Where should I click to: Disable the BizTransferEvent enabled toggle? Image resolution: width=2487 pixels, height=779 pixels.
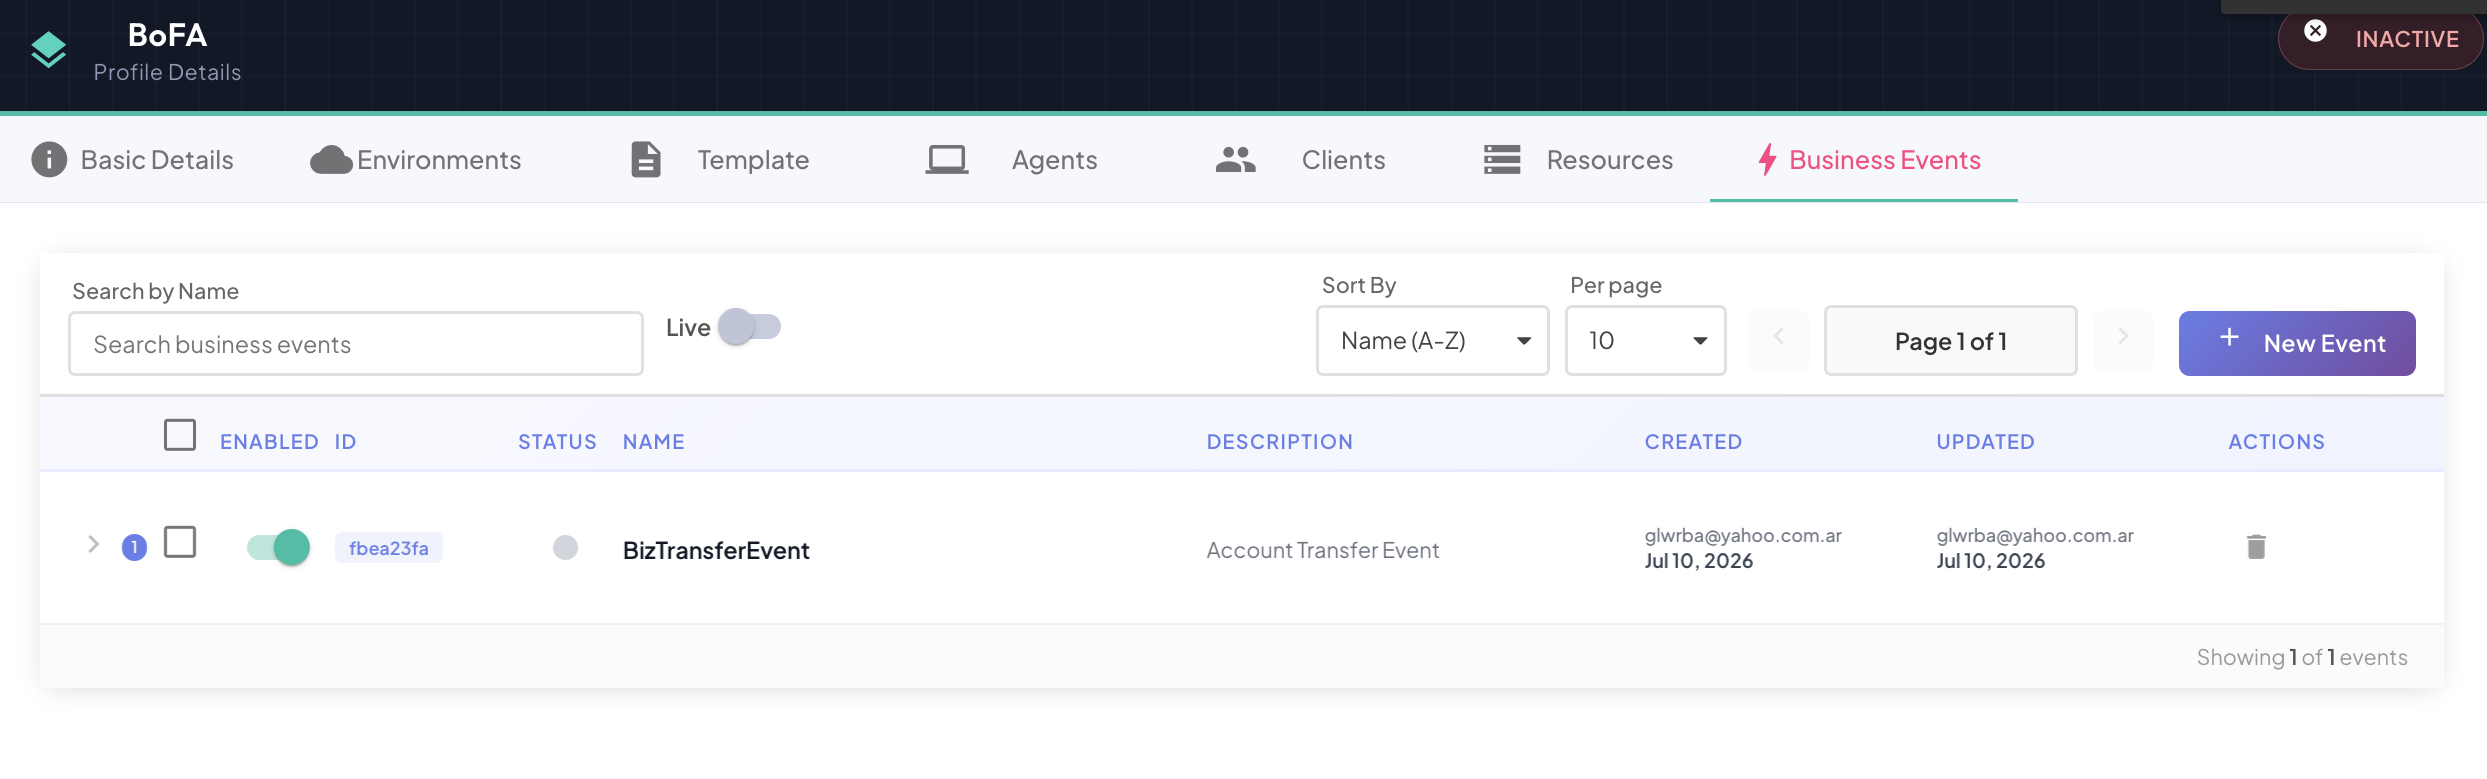[x=278, y=547]
